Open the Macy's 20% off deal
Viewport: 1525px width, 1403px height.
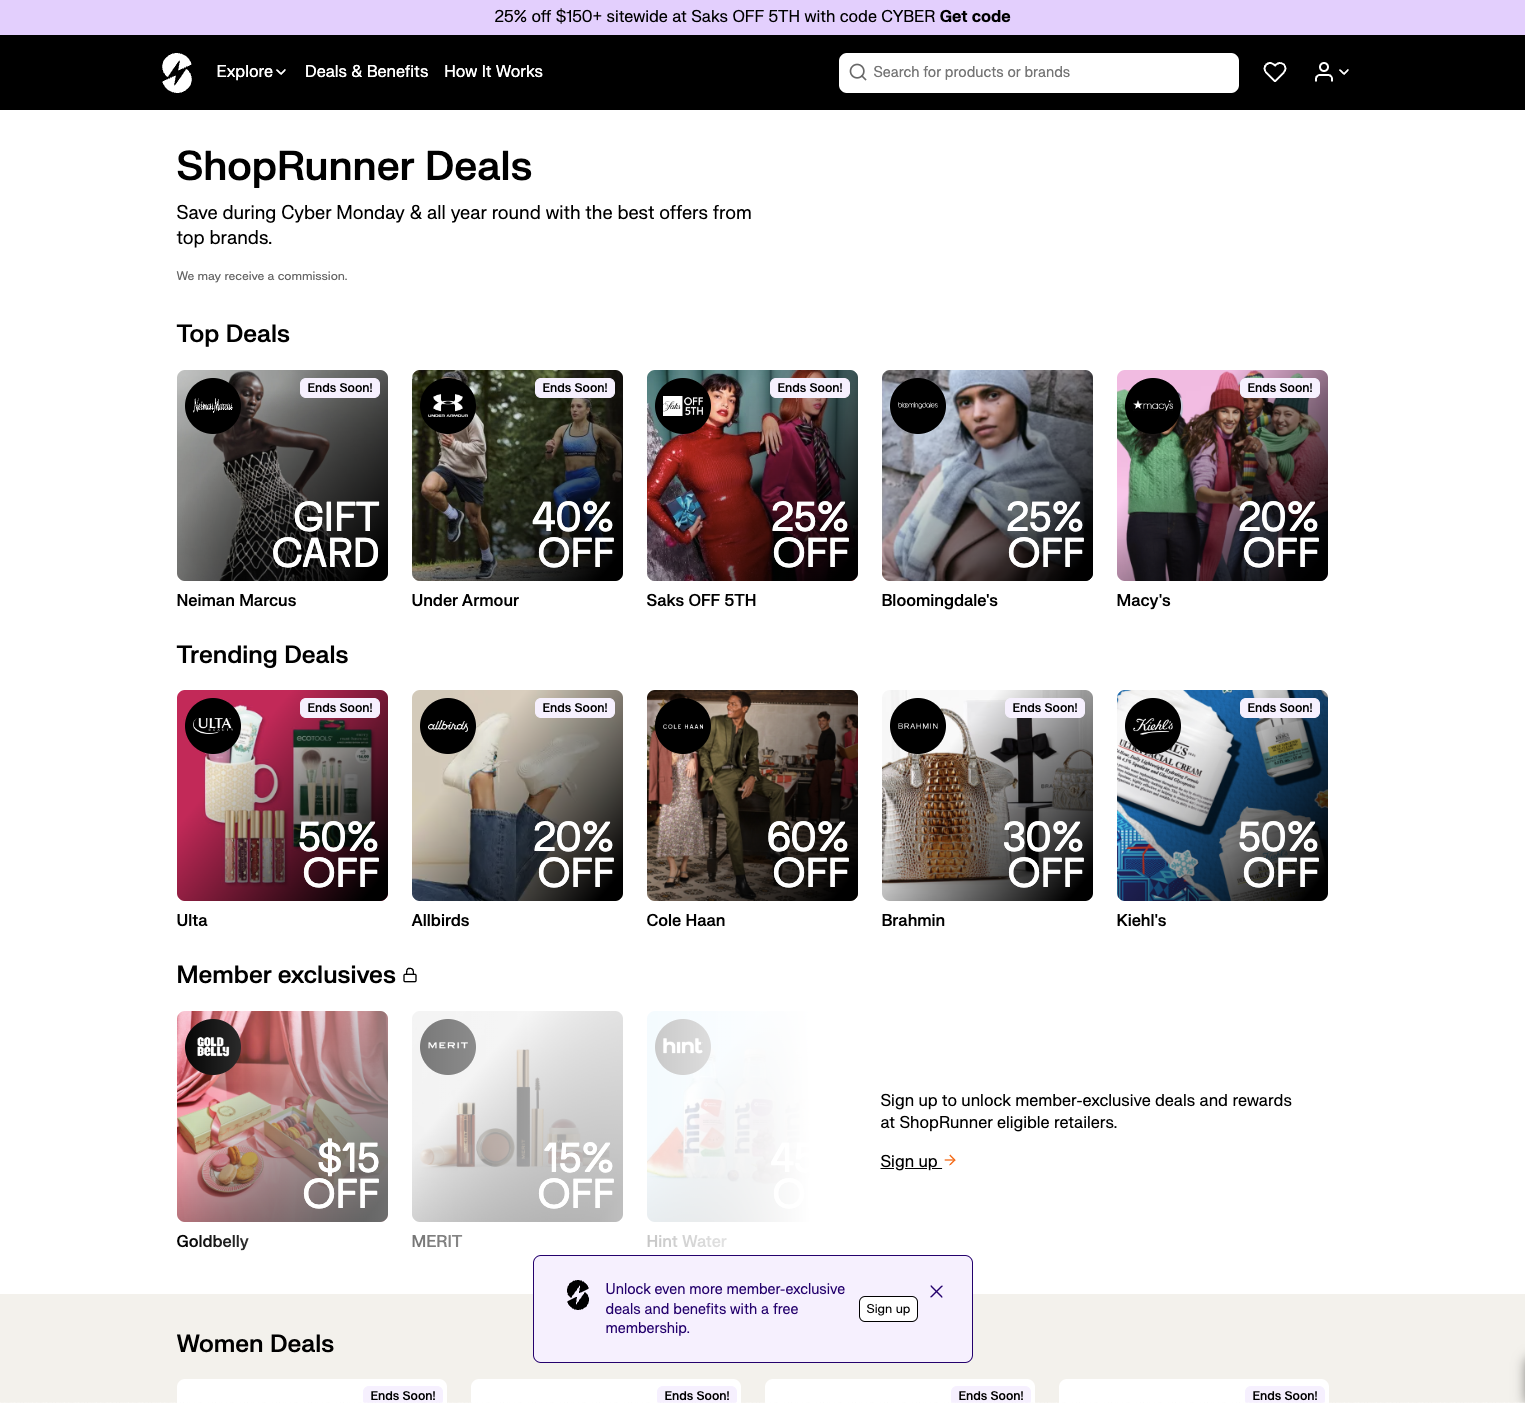pos(1222,475)
